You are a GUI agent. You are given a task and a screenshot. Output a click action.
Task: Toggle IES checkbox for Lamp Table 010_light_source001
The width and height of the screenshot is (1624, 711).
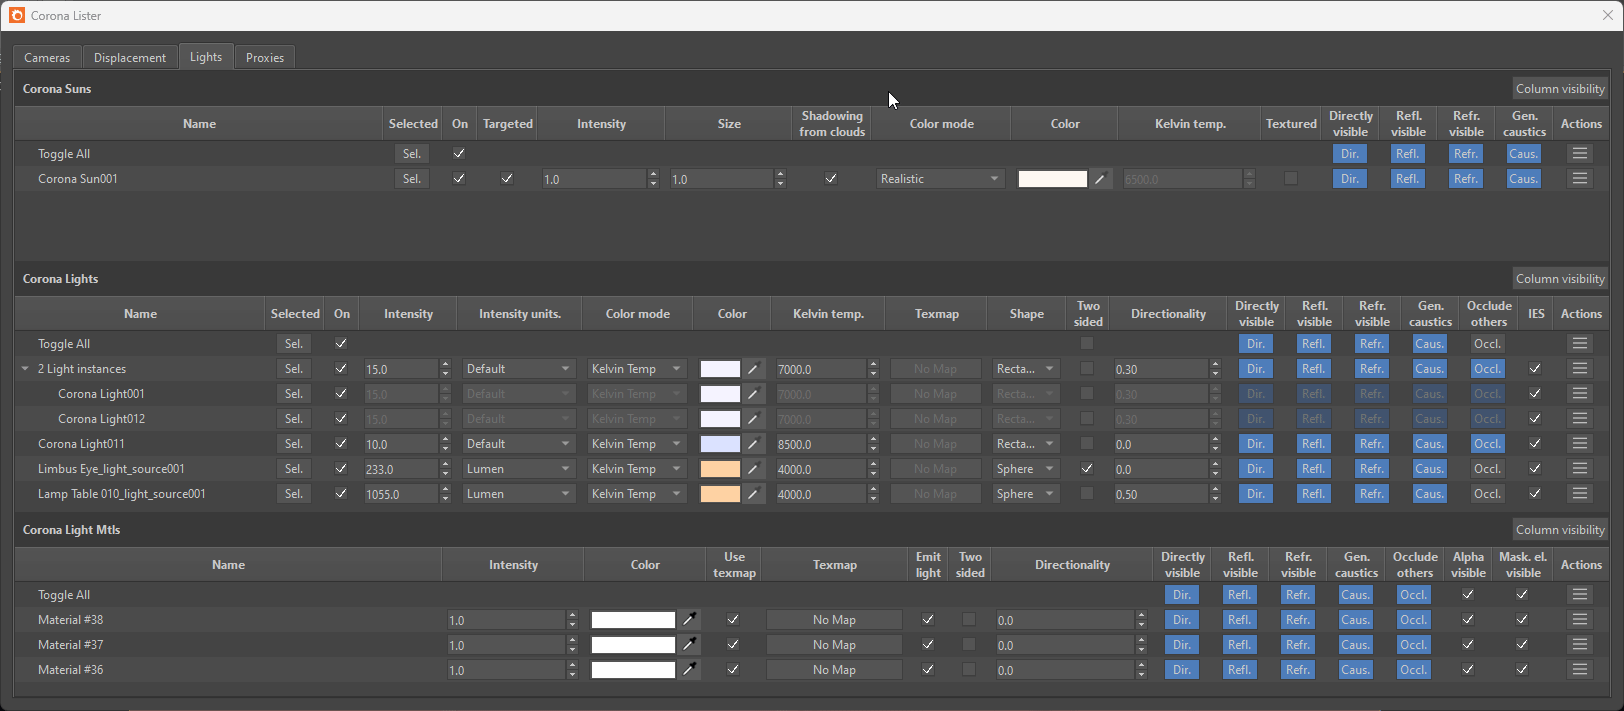coord(1535,494)
